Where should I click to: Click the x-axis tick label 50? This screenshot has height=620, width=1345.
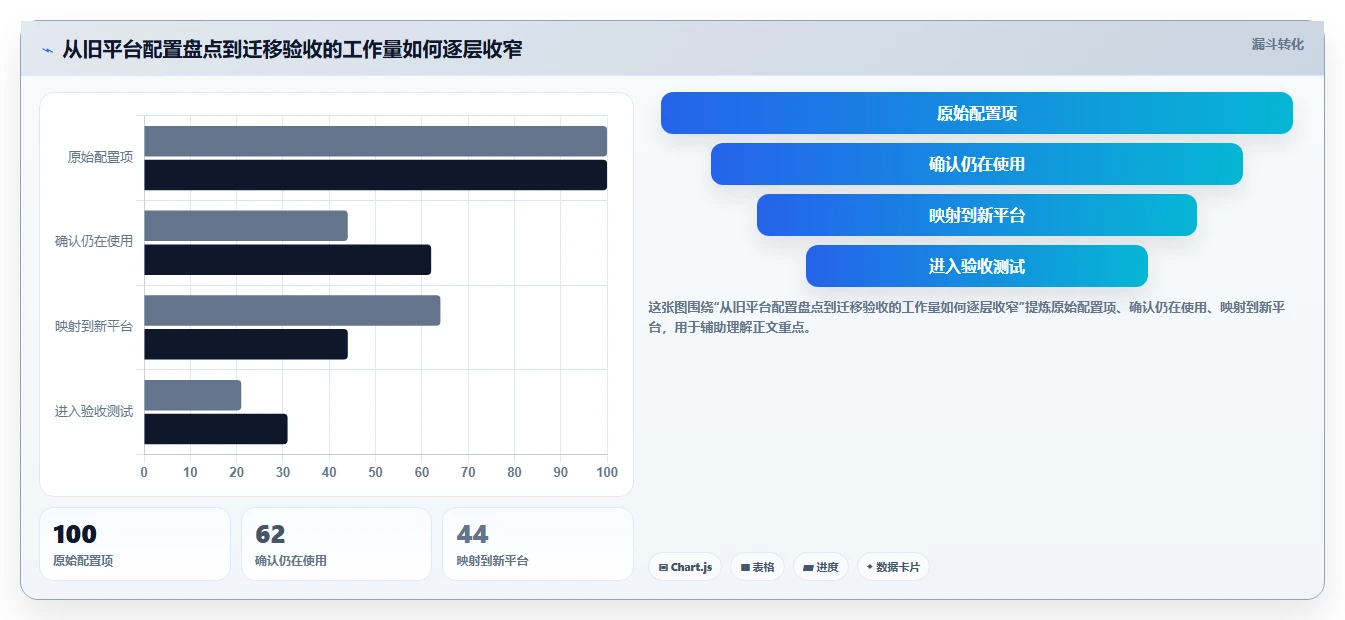click(375, 472)
